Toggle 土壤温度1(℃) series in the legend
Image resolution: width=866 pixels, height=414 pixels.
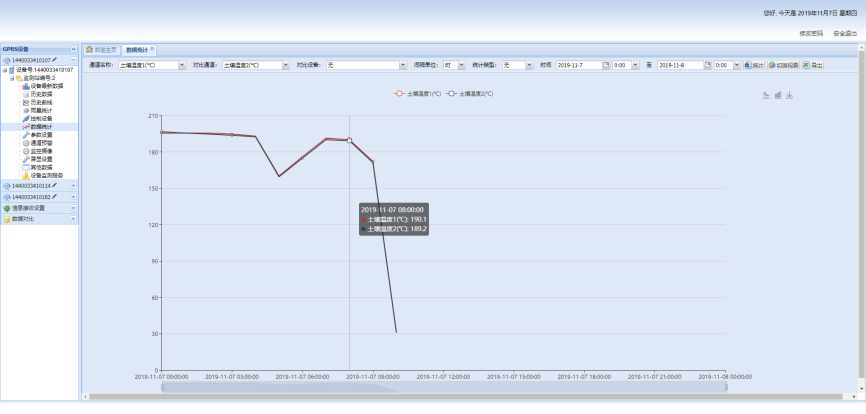pos(417,93)
